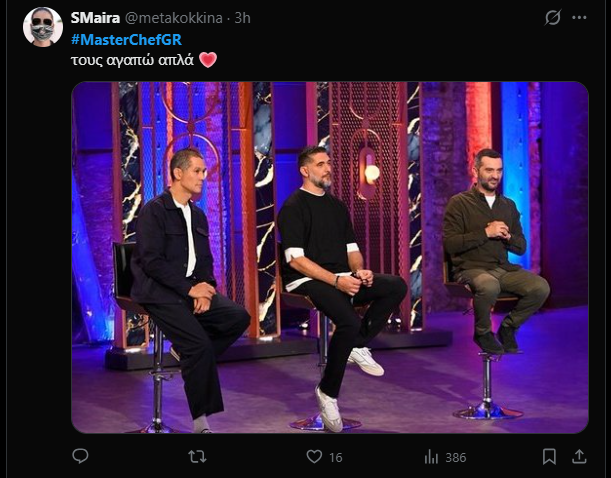View the tweet analytics bar-chart icon
Image resolution: width=611 pixels, height=478 pixels.
click(432, 456)
